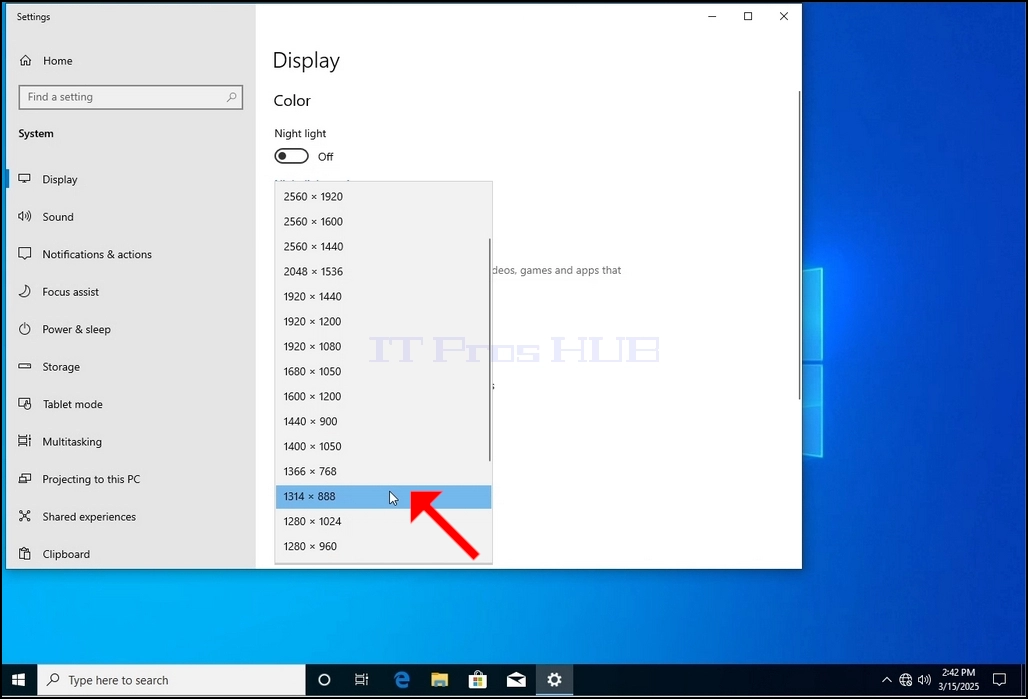Viewport: 1028px width, 699px height.
Task: Click the Tablet mode icon
Action: (x=25, y=404)
